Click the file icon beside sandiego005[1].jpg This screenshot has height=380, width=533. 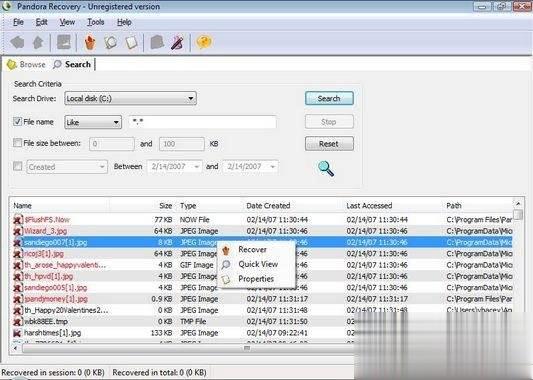coord(18,288)
